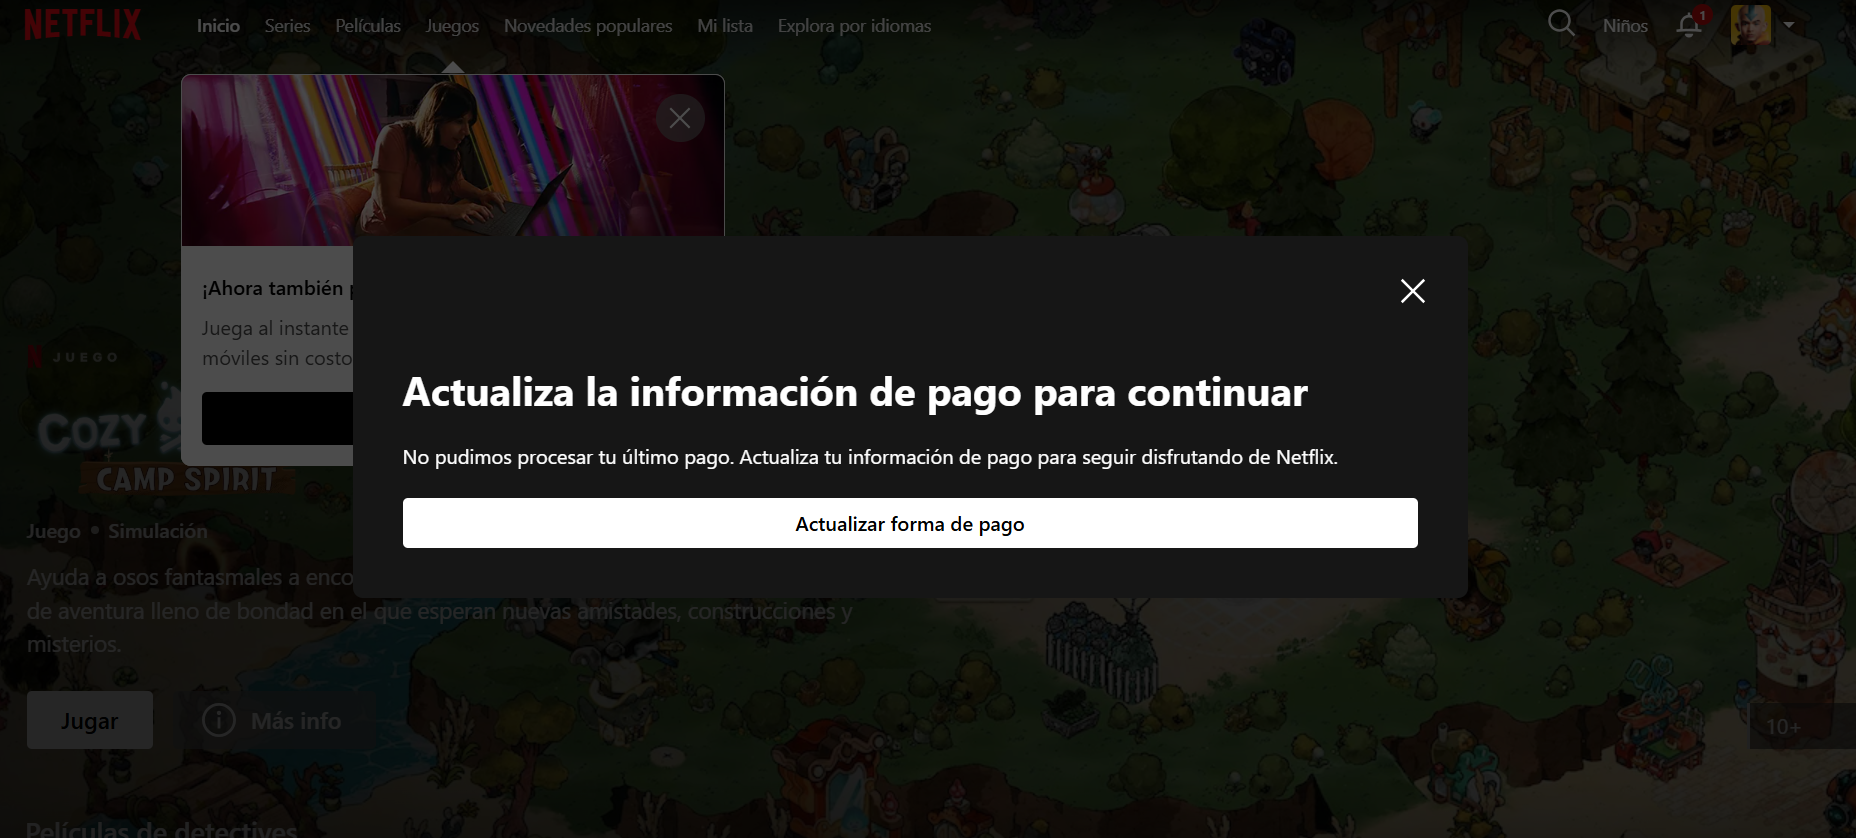Open the Películas section

[368, 26]
